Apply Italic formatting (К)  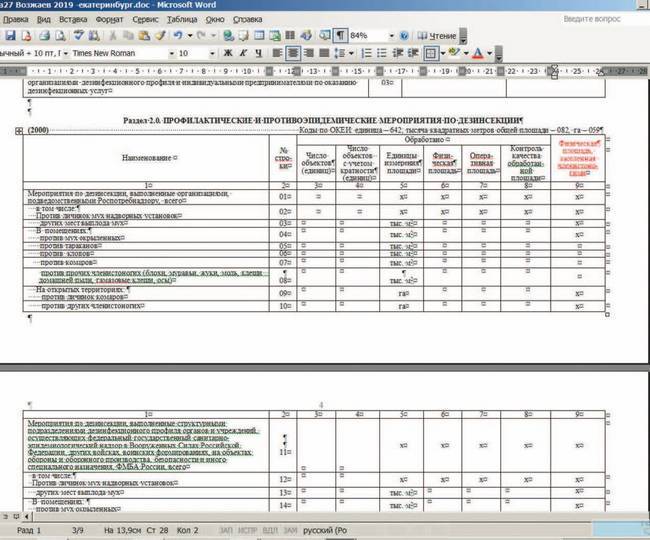pyautogui.click(x=244, y=52)
